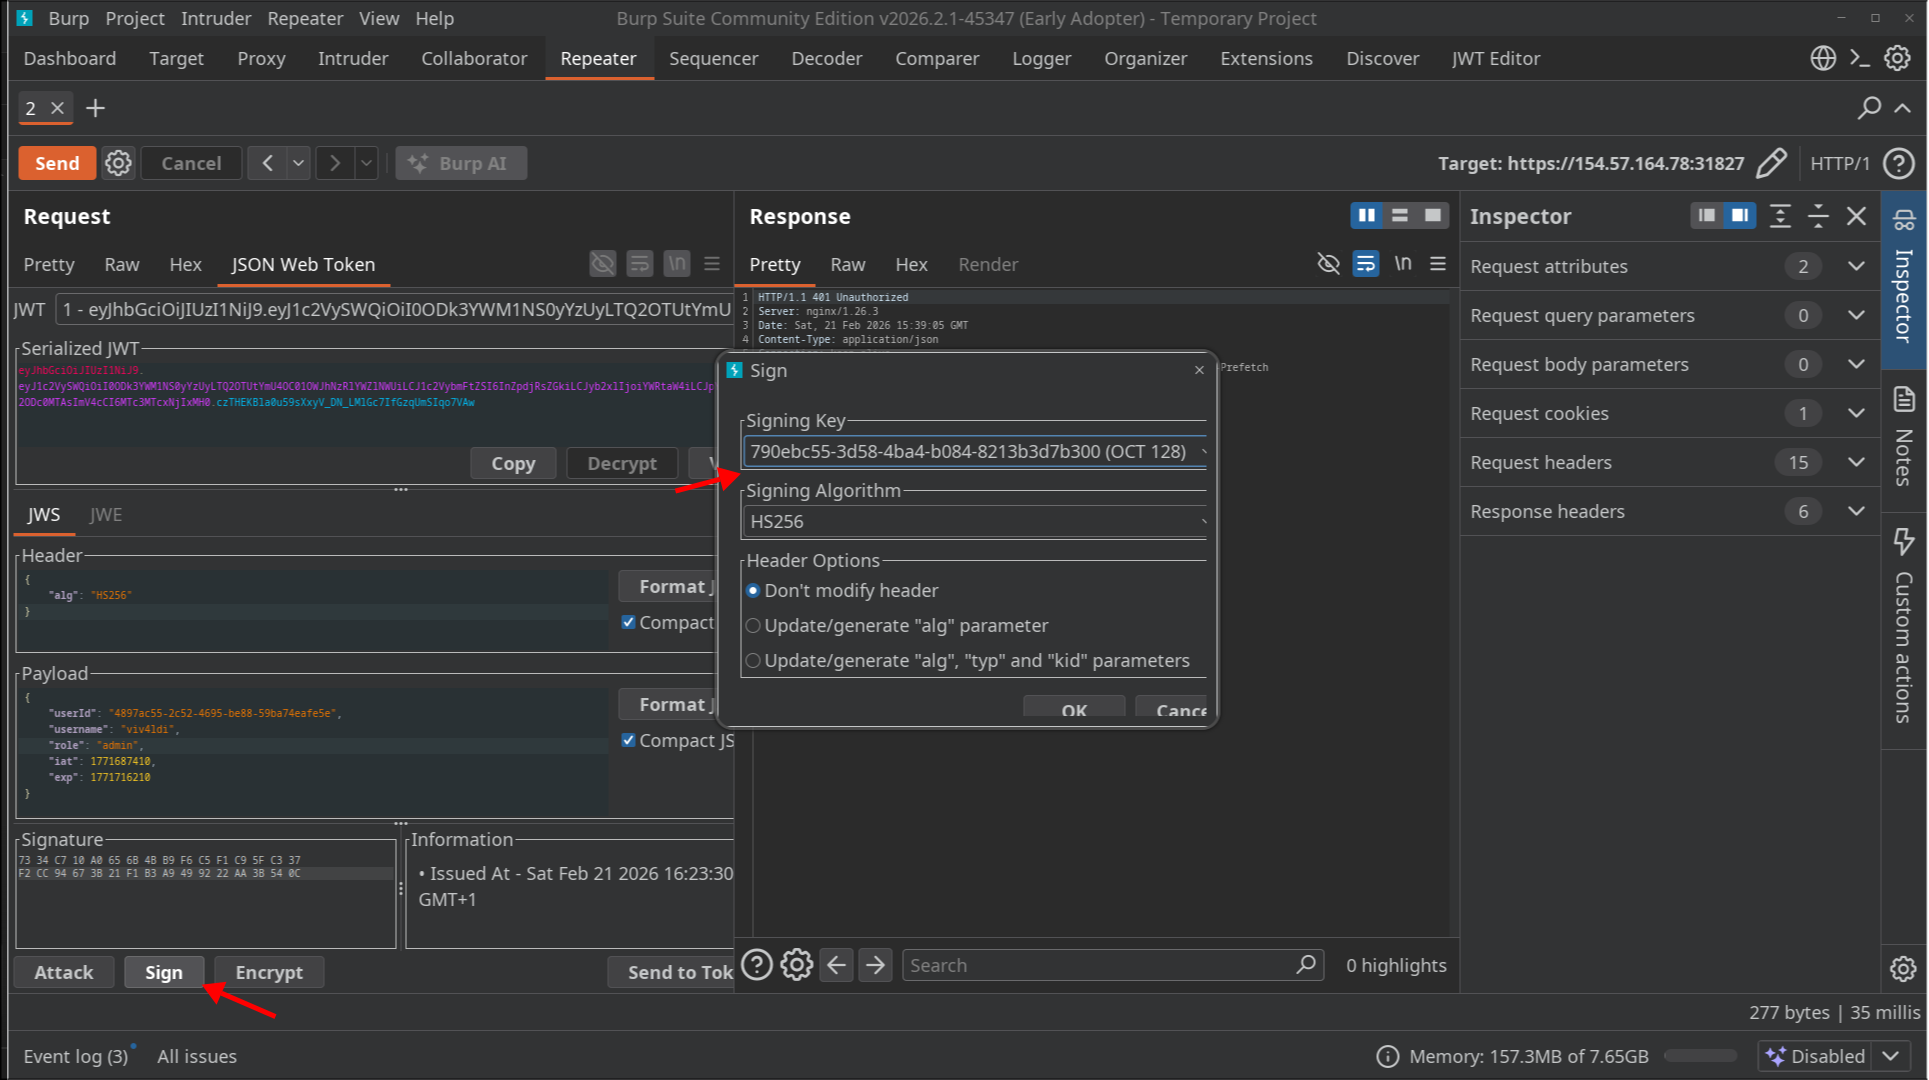Open response search help icon
The height and width of the screenshot is (1080, 1929).
click(x=757, y=965)
